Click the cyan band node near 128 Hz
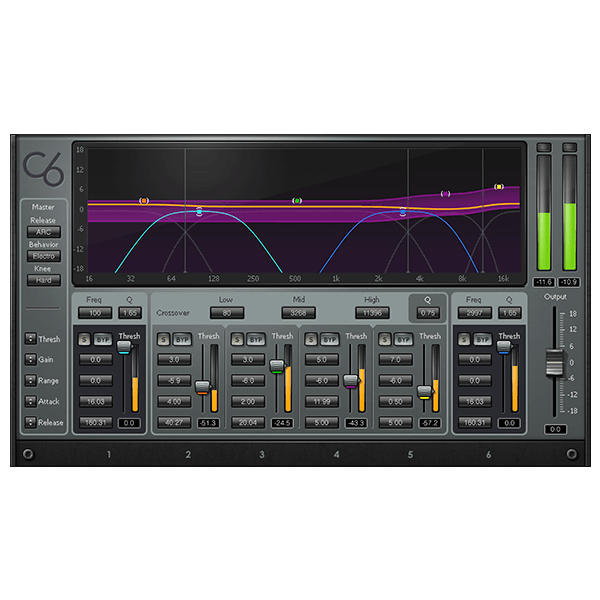 pos(200,212)
